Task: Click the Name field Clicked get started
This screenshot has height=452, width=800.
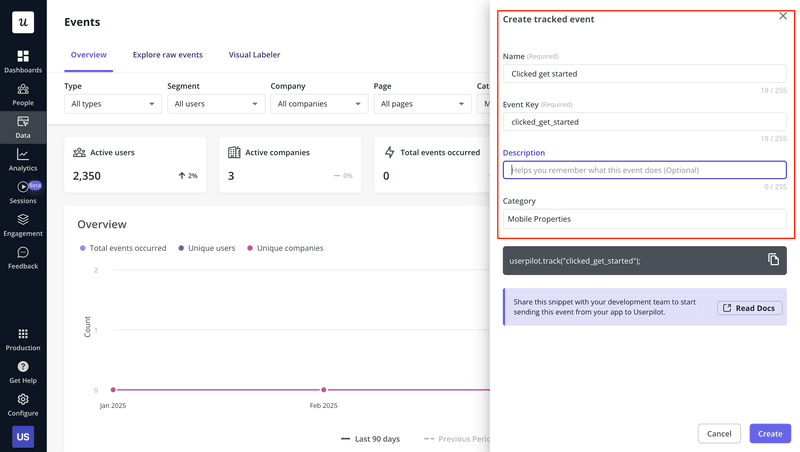Action: click(644, 73)
